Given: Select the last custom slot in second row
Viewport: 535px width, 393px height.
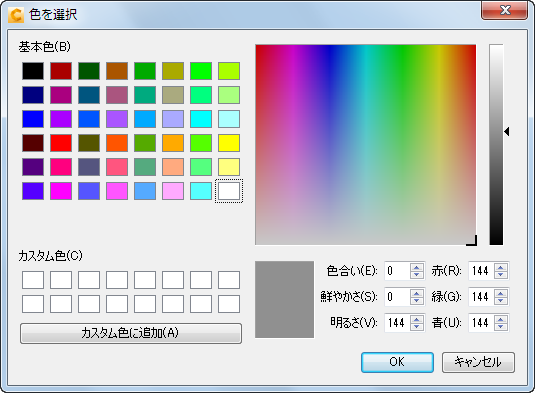Looking at the screenshot, I should click(229, 304).
